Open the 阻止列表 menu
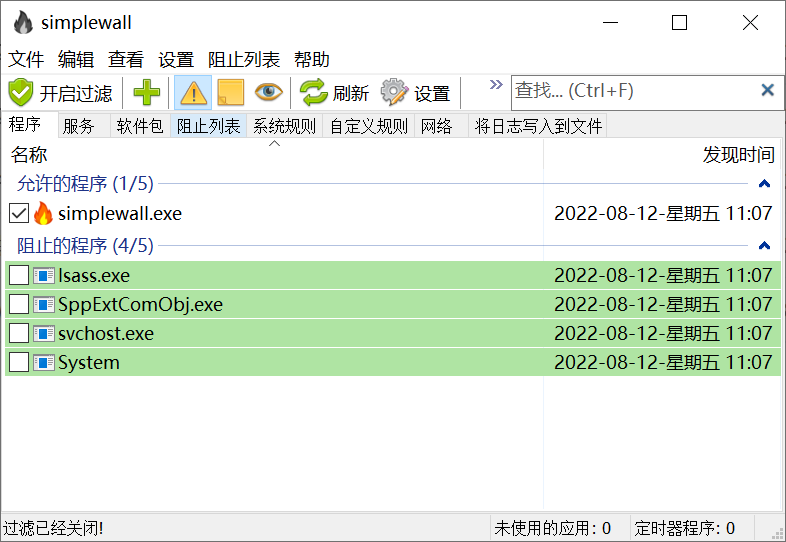786x542 pixels. pos(243,60)
